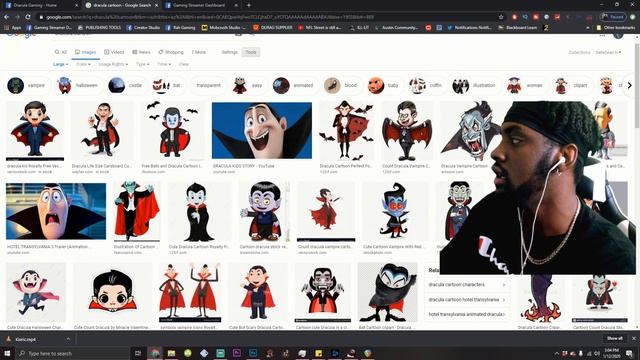Image resolution: width=640 pixels, height=360 pixels.
Task: Clear the applied image filters
Action: click(x=184, y=64)
